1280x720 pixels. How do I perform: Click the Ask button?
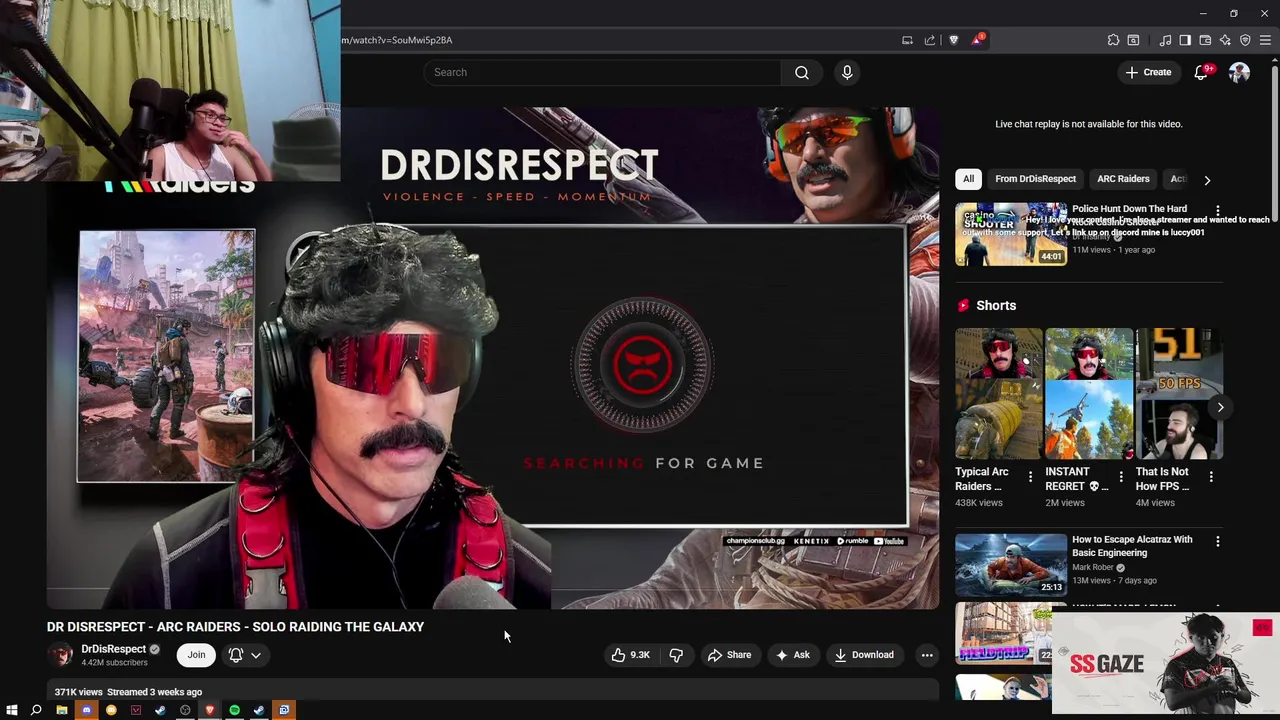click(792, 655)
